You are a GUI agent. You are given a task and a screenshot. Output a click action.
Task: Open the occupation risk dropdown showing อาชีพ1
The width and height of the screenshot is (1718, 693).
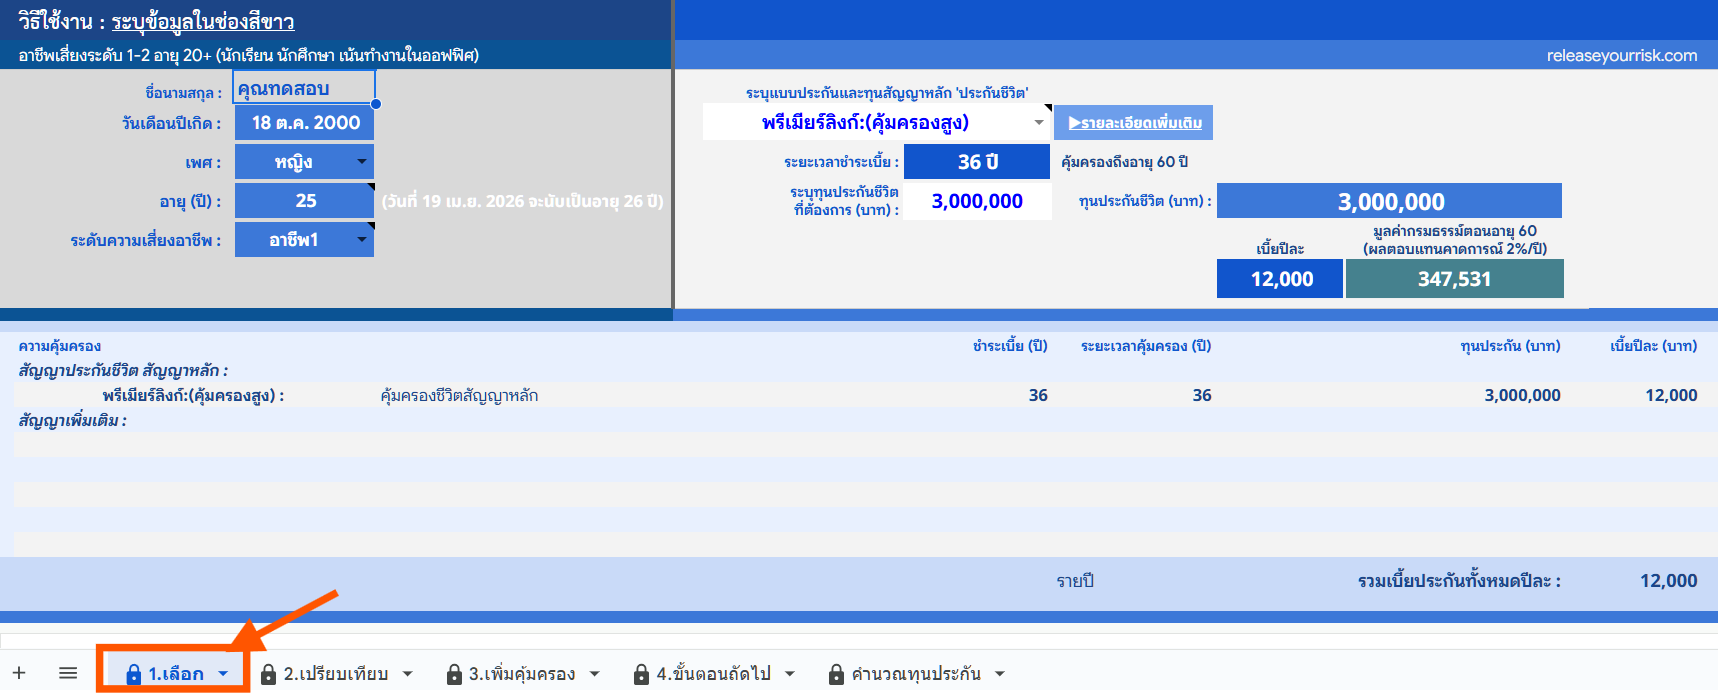coord(362,240)
